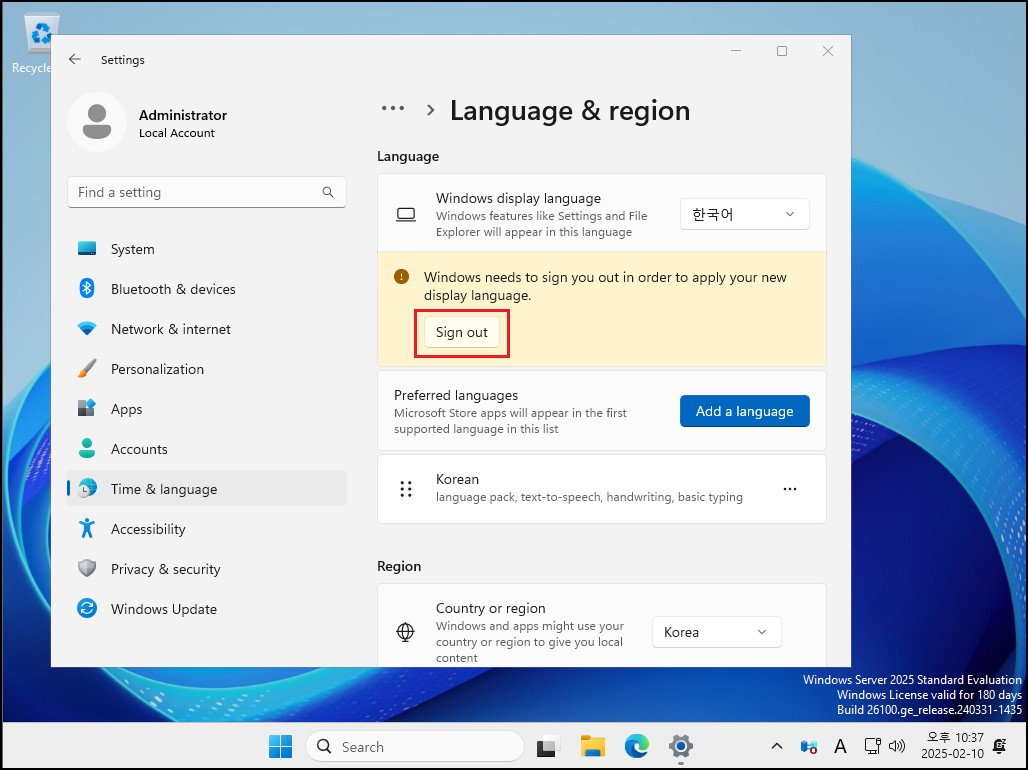Click the Time & language clock-globe icon

(87, 489)
